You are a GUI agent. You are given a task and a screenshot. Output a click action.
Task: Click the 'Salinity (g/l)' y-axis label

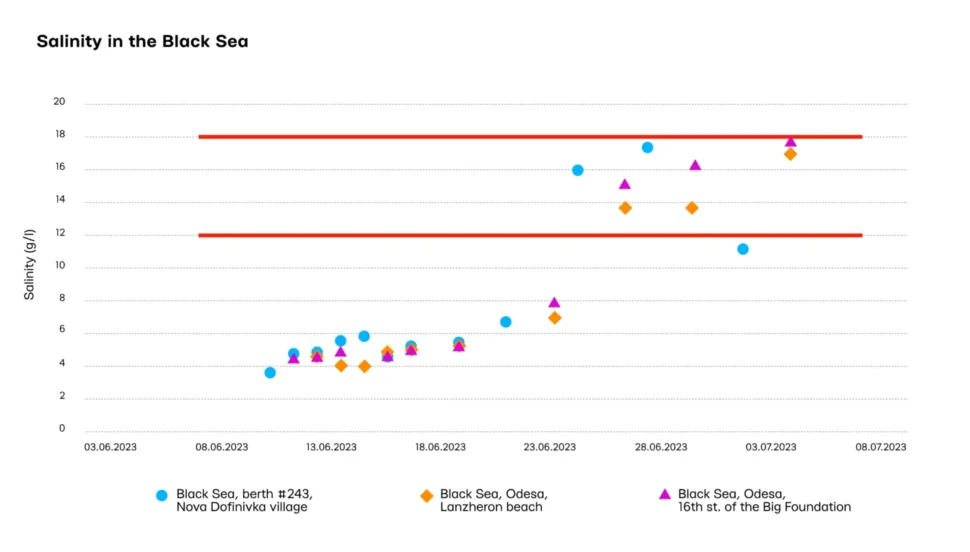(x=30, y=264)
